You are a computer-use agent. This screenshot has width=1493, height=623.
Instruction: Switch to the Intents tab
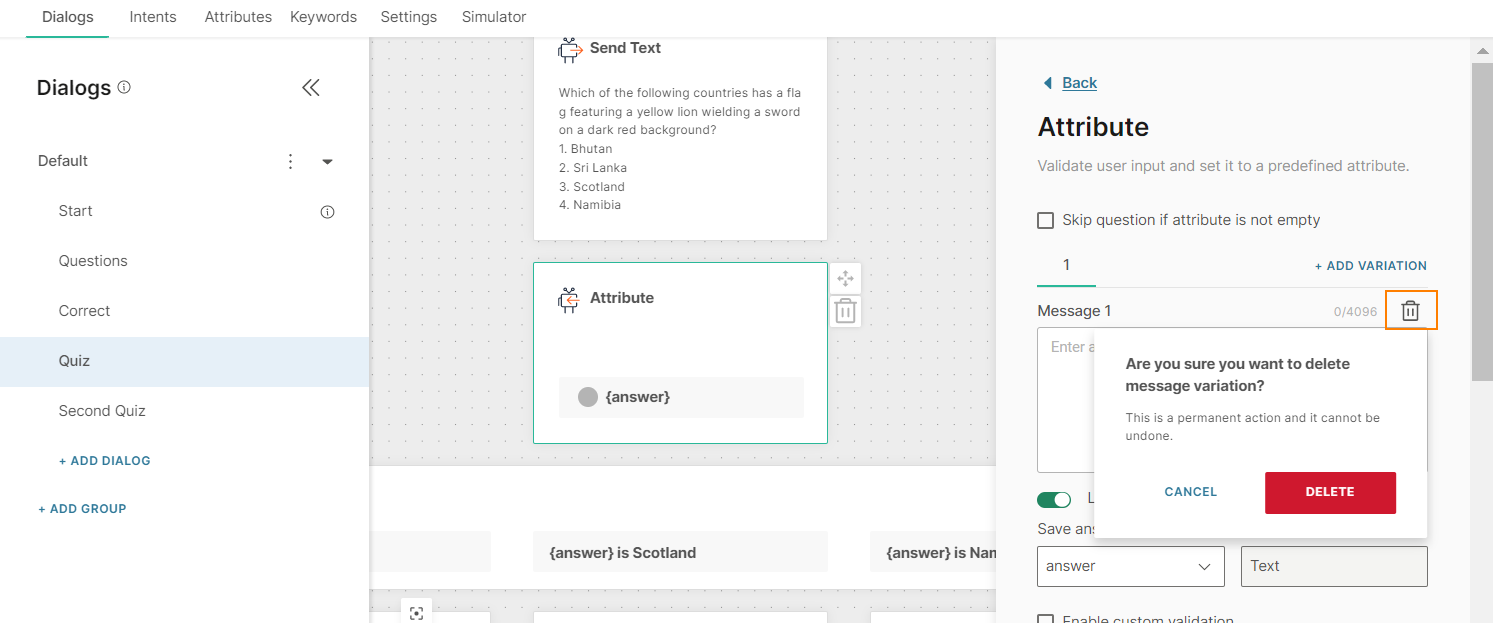pyautogui.click(x=153, y=17)
